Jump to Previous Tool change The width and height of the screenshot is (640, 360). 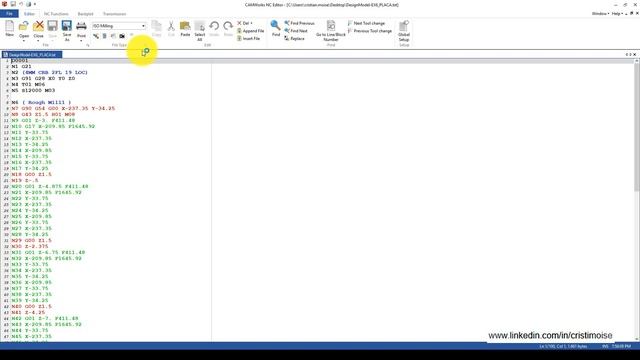point(369,31)
